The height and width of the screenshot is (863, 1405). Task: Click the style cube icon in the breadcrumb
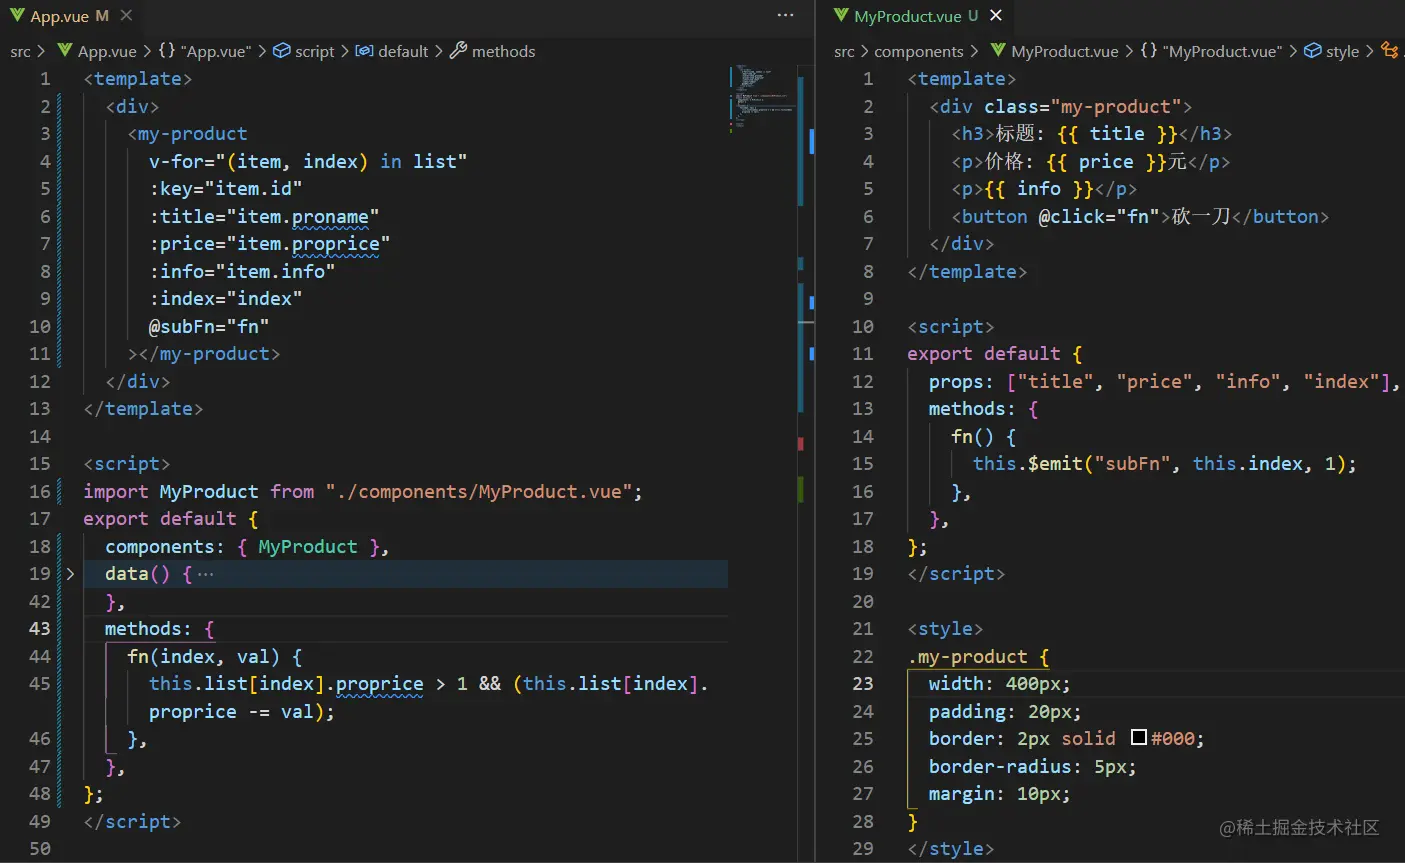click(x=1313, y=51)
